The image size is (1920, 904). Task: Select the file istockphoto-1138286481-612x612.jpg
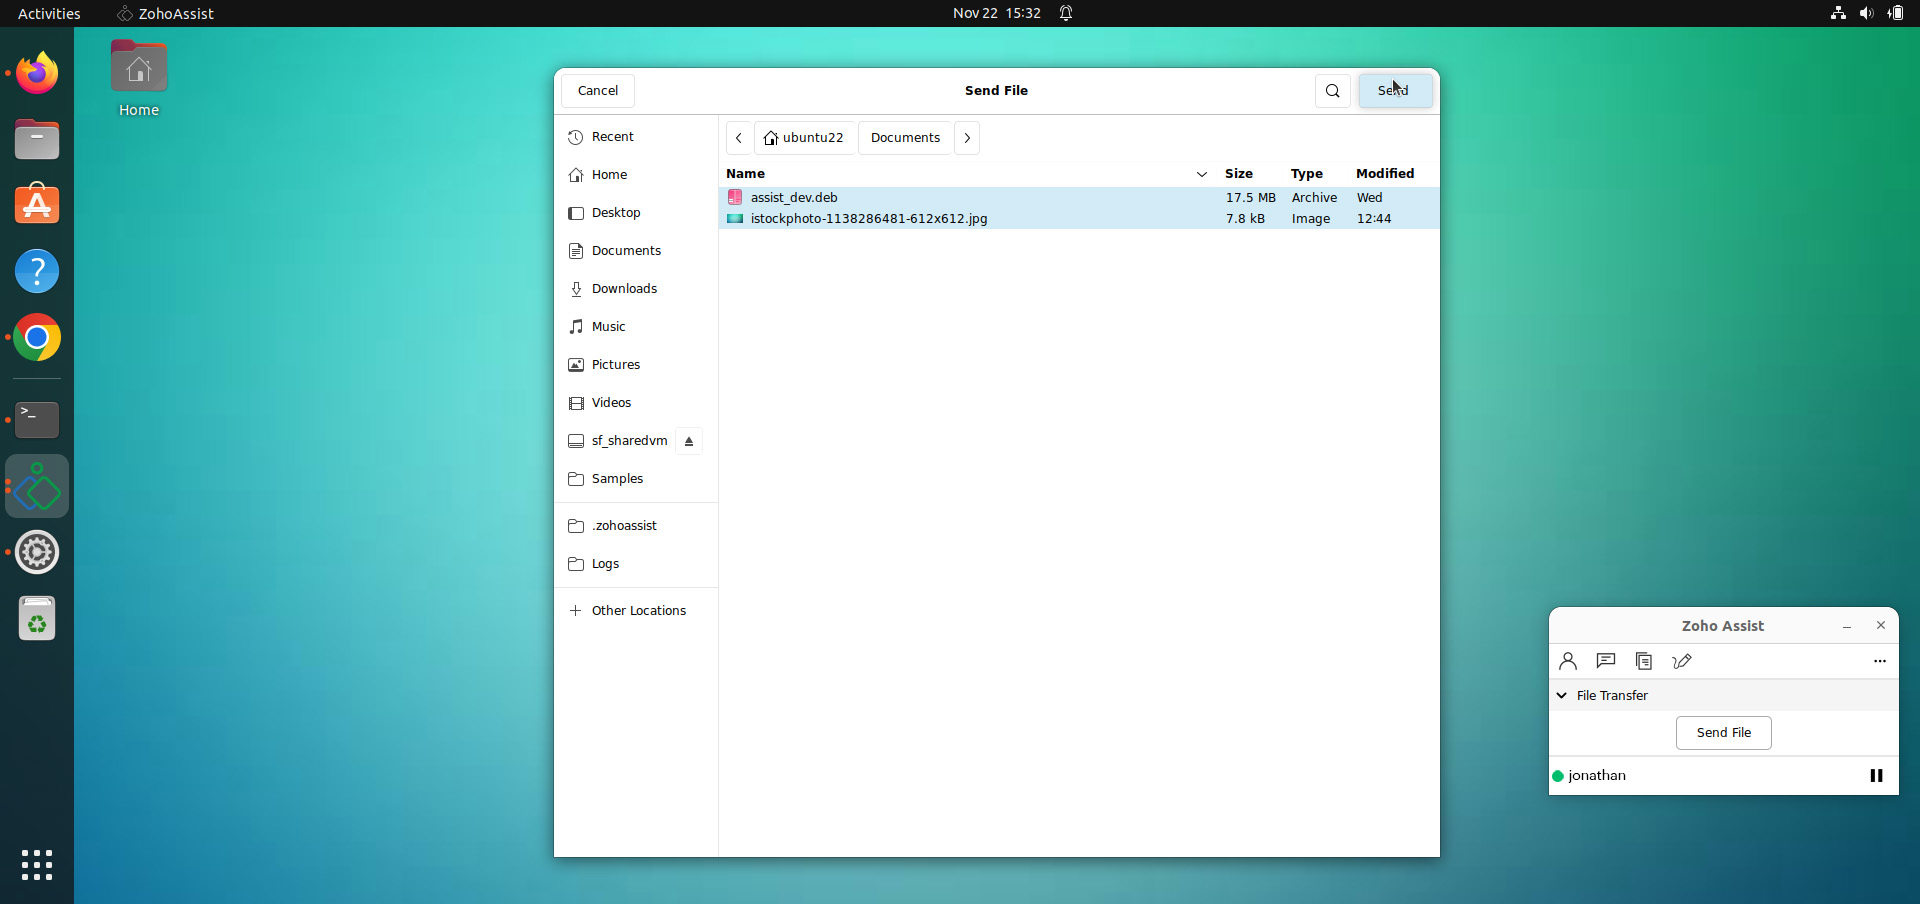click(868, 218)
